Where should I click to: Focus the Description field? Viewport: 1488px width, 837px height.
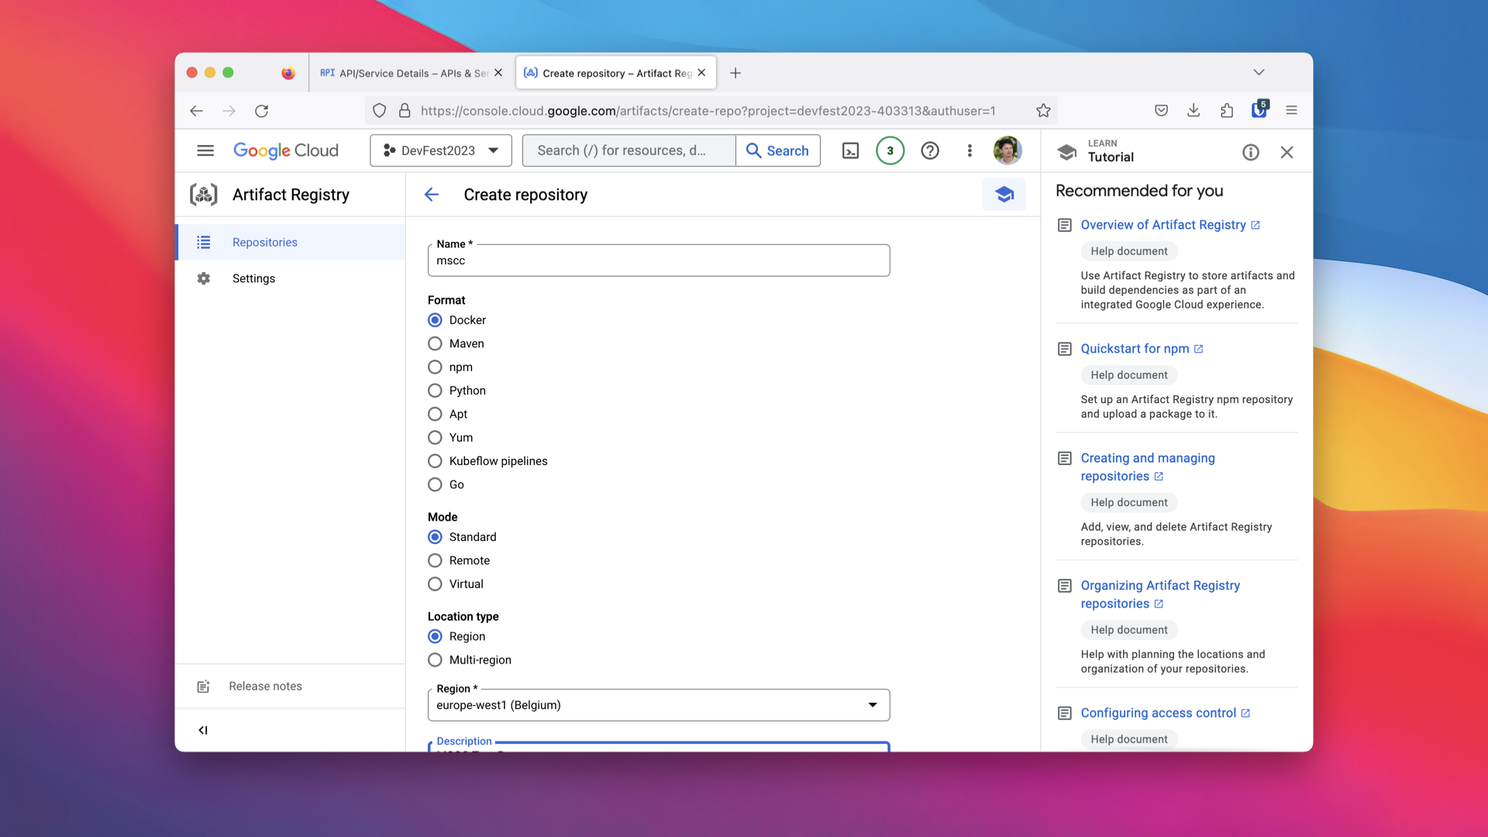click(659, 747)
